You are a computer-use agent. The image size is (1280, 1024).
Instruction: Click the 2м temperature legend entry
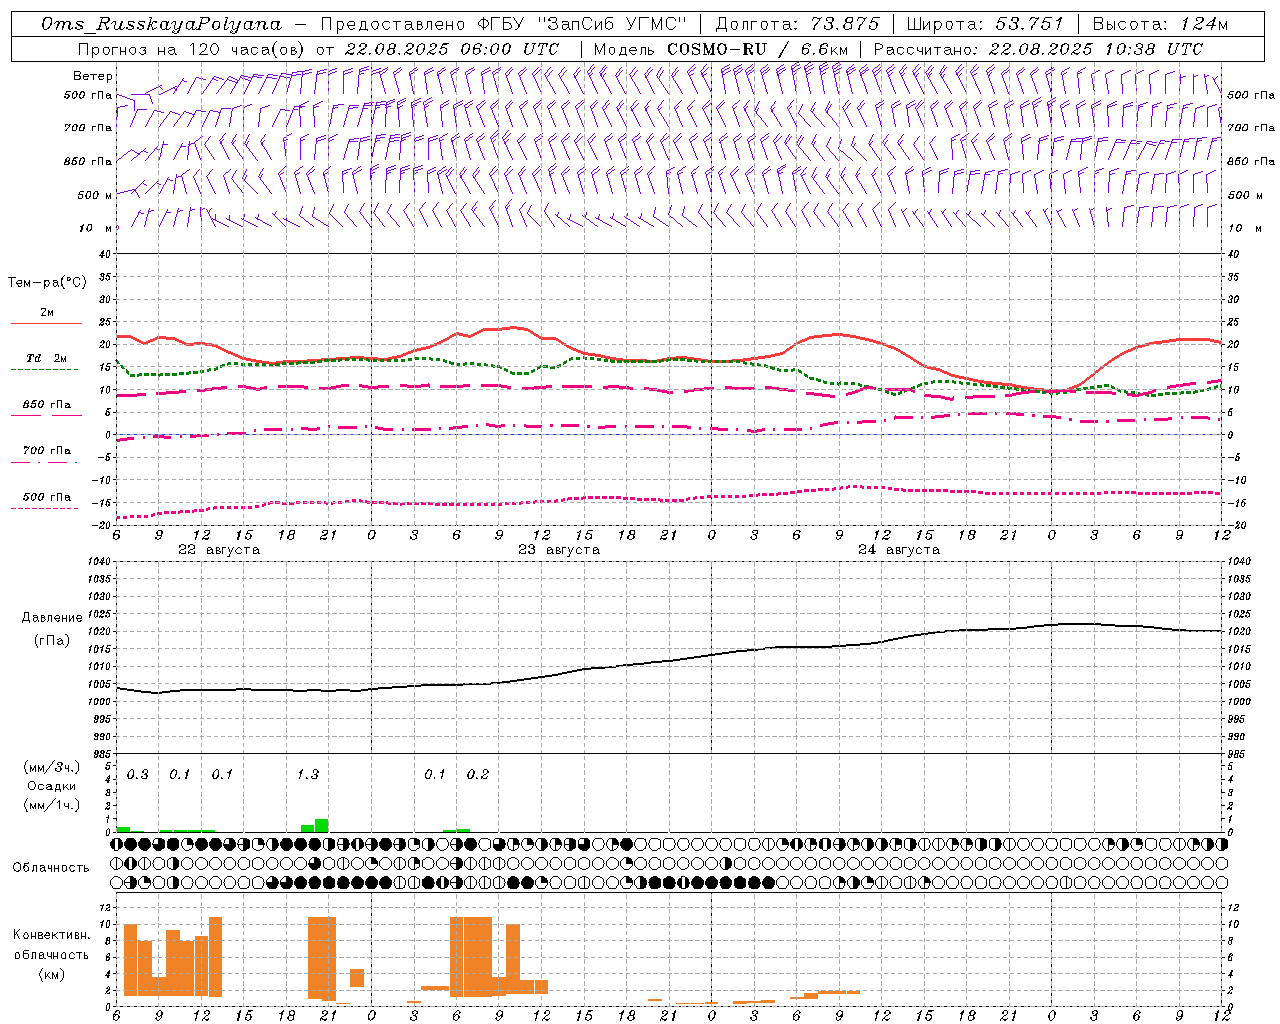(x=47, y=312)
